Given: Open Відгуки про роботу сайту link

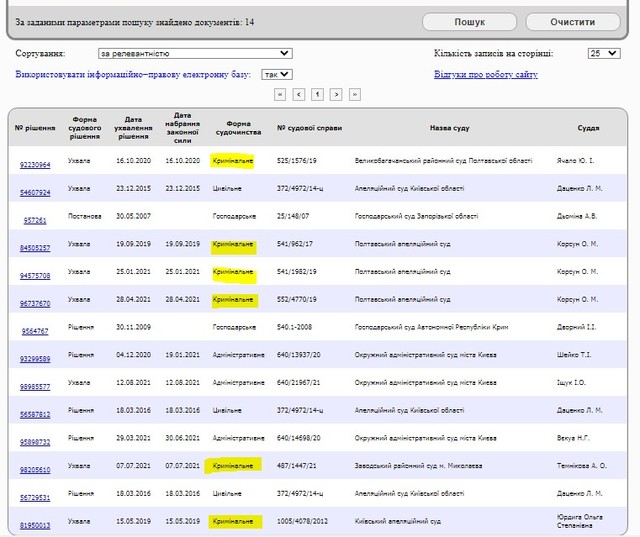Looking at the screenshot, I should click(485, 74).
